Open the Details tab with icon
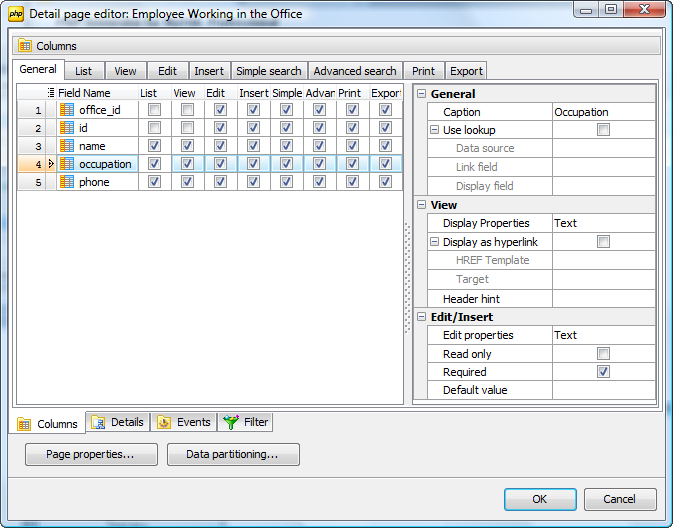The height and width of the screenshot is (528, 673). click(98, 422)
